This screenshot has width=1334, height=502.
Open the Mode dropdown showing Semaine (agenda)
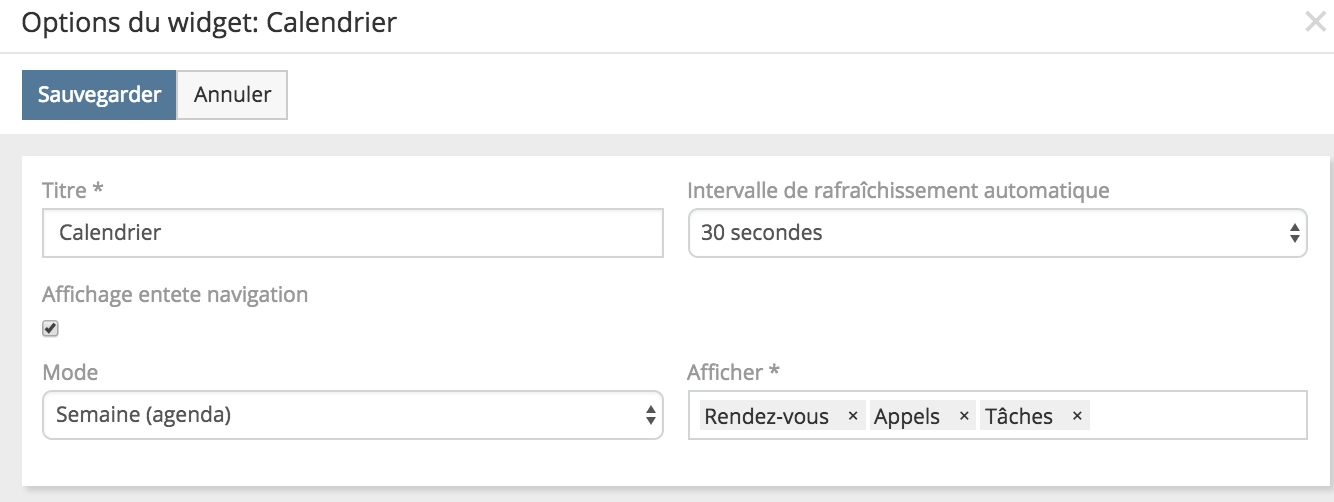point(340,415)
